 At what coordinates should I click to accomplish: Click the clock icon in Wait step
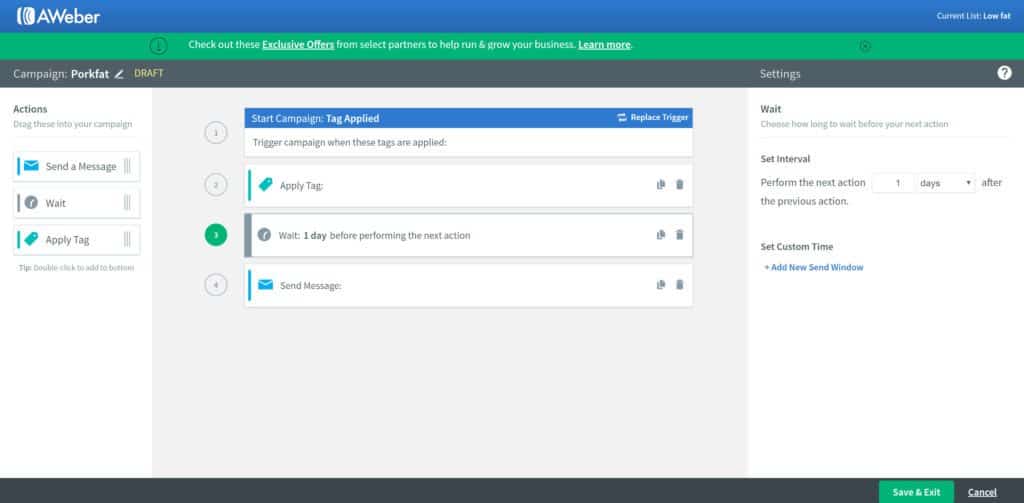tap(264, 235)
